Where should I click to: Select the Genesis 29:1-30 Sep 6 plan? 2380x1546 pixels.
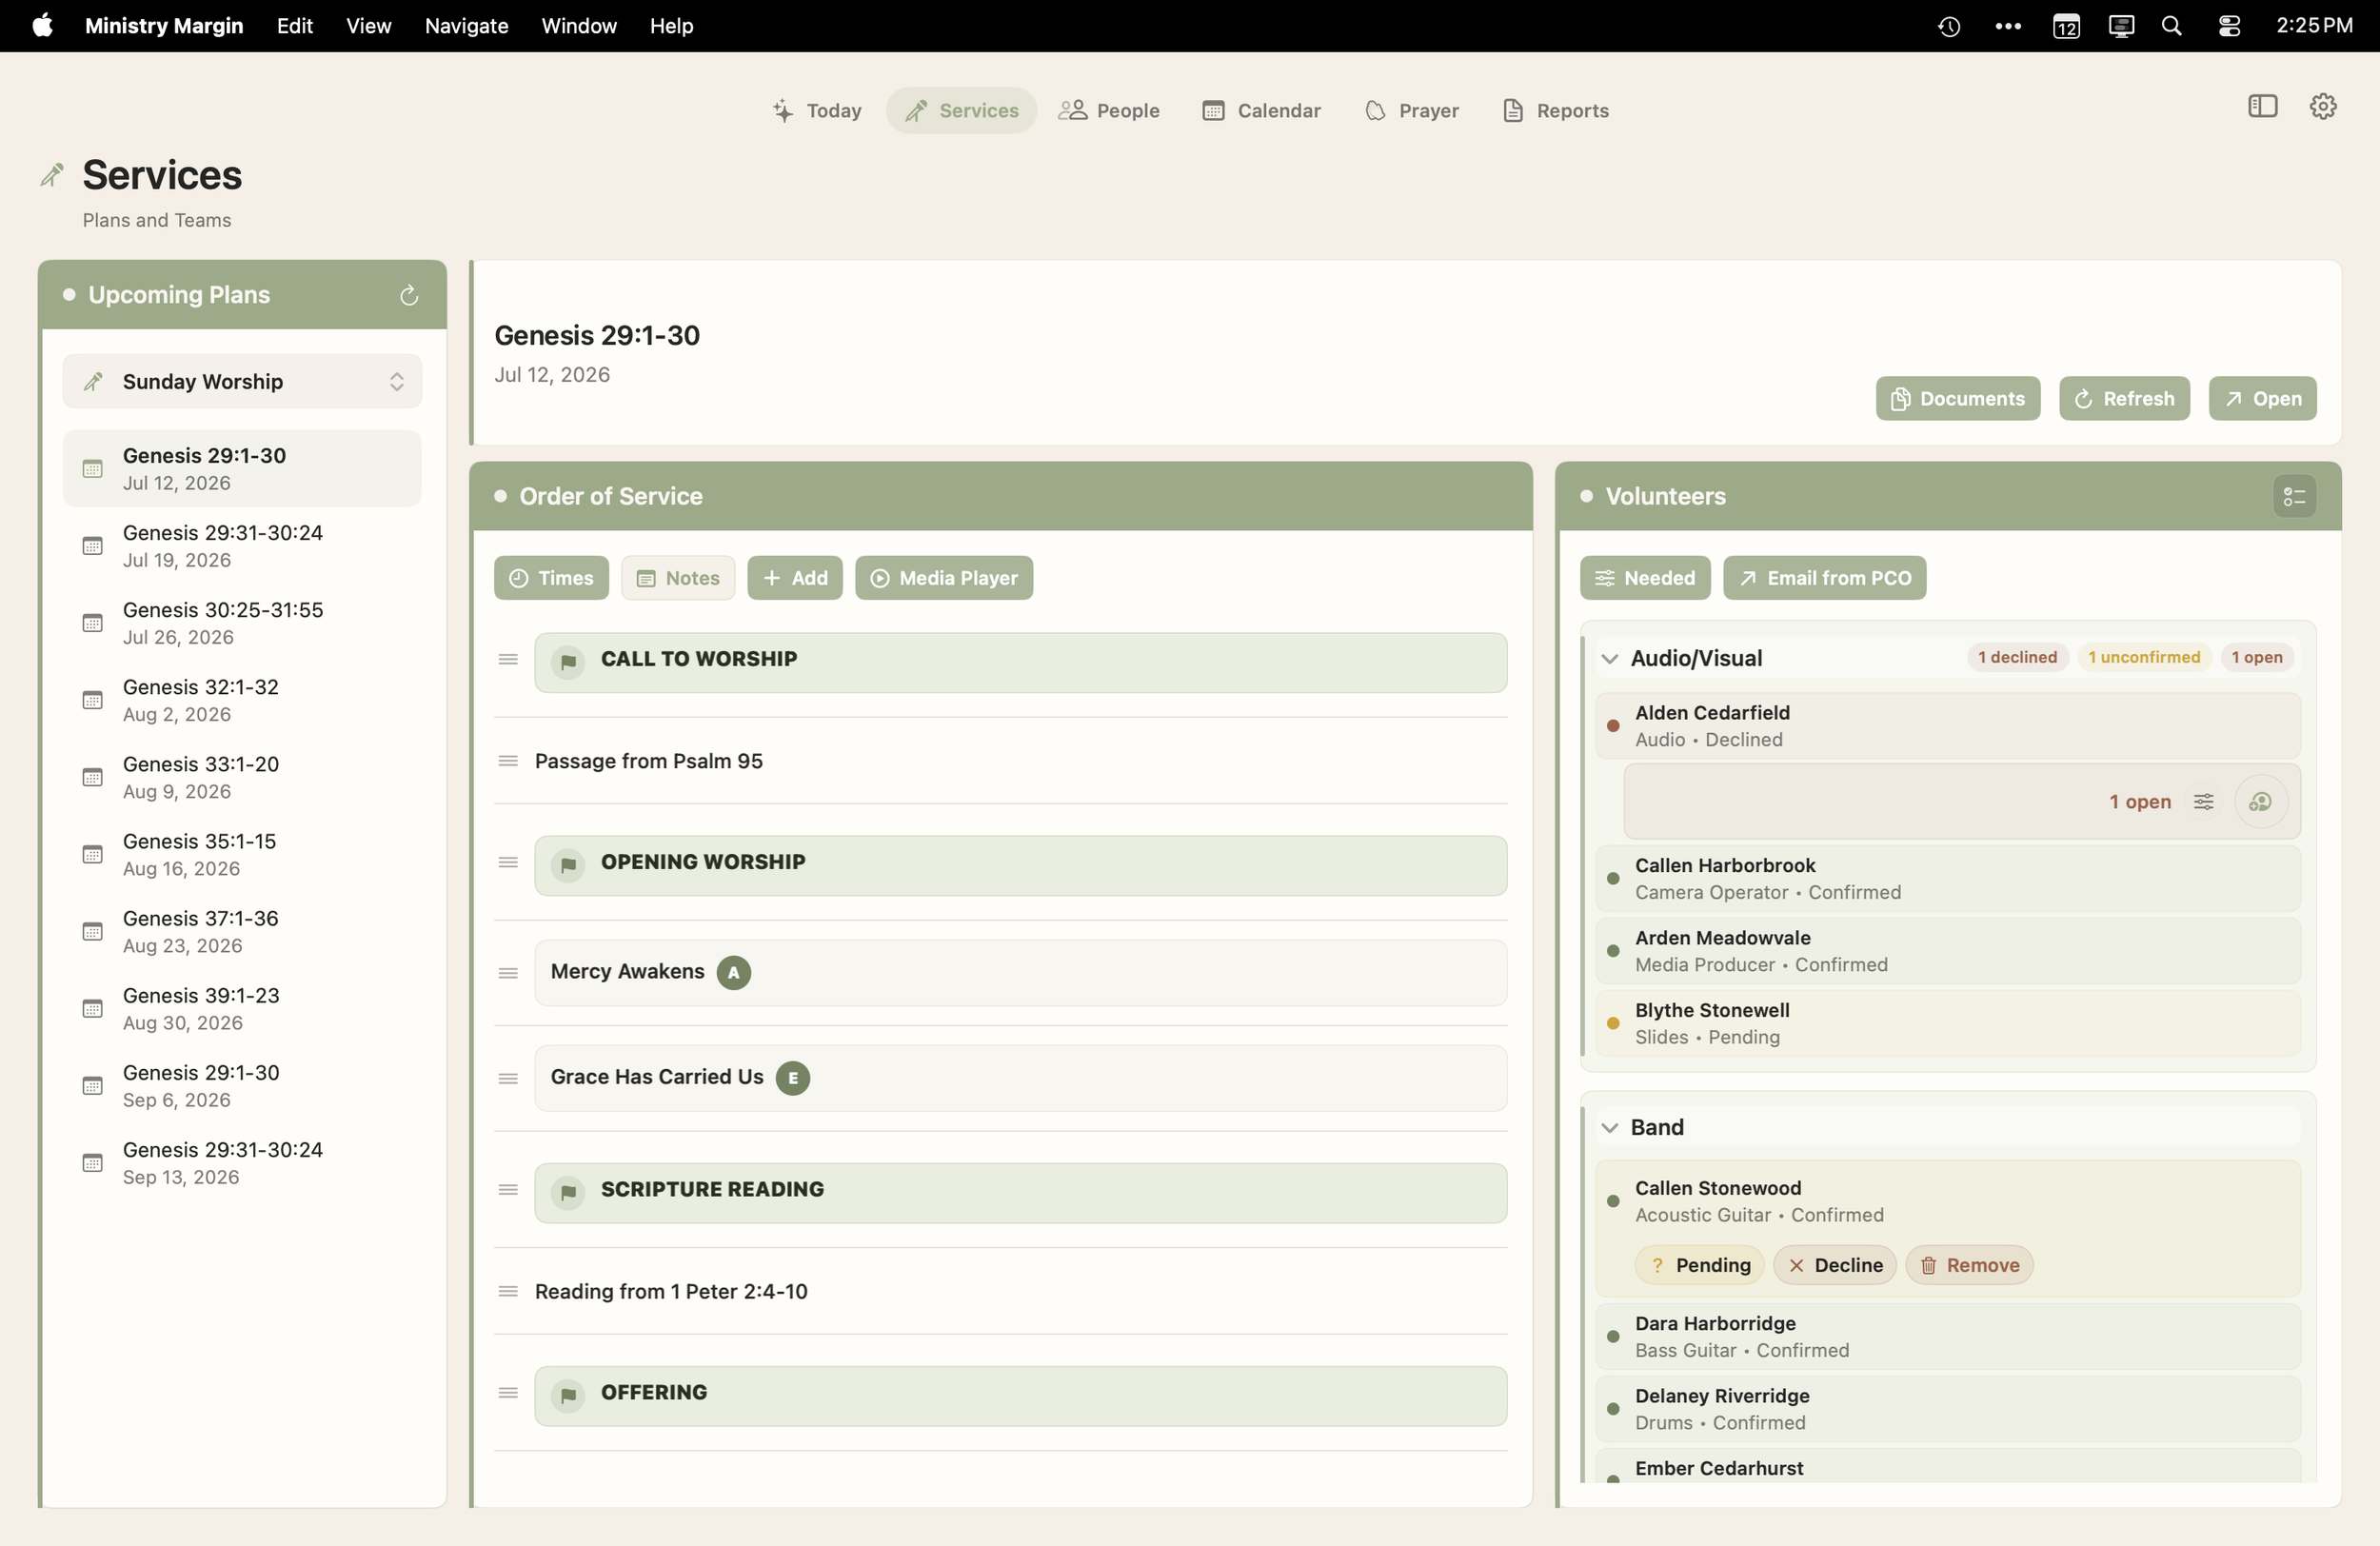242,1086
